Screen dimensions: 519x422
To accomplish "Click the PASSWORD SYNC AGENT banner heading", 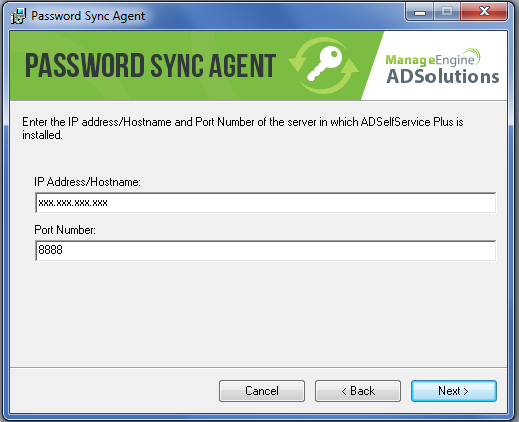I will pyautogui.click(x=151, y=66).
